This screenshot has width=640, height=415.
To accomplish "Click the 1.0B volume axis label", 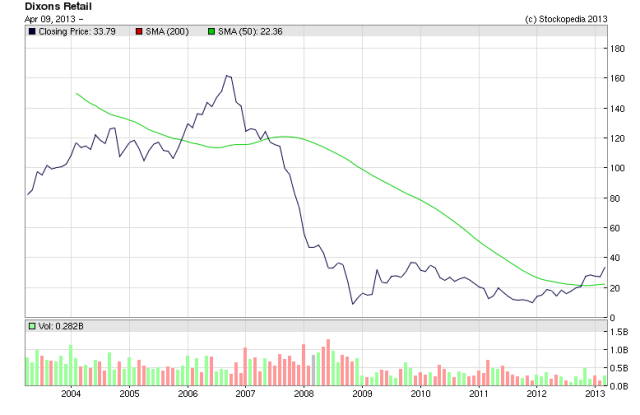I will pyautogui.click(x=620, y=350).
